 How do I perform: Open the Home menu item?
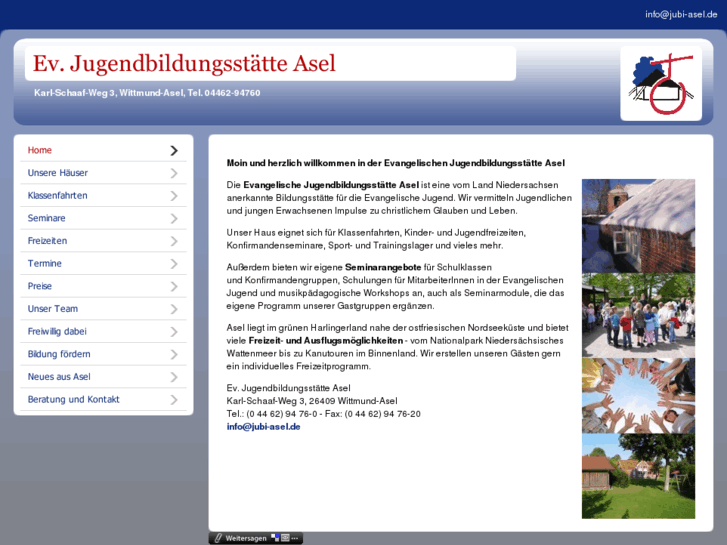pyautogui.click(x=103, y=150)
